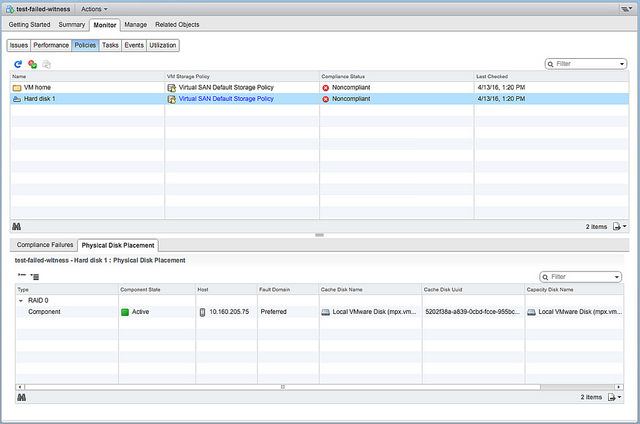Click the Hard disk 1 row icon
The image size is (640, 424).
(17, 99)
